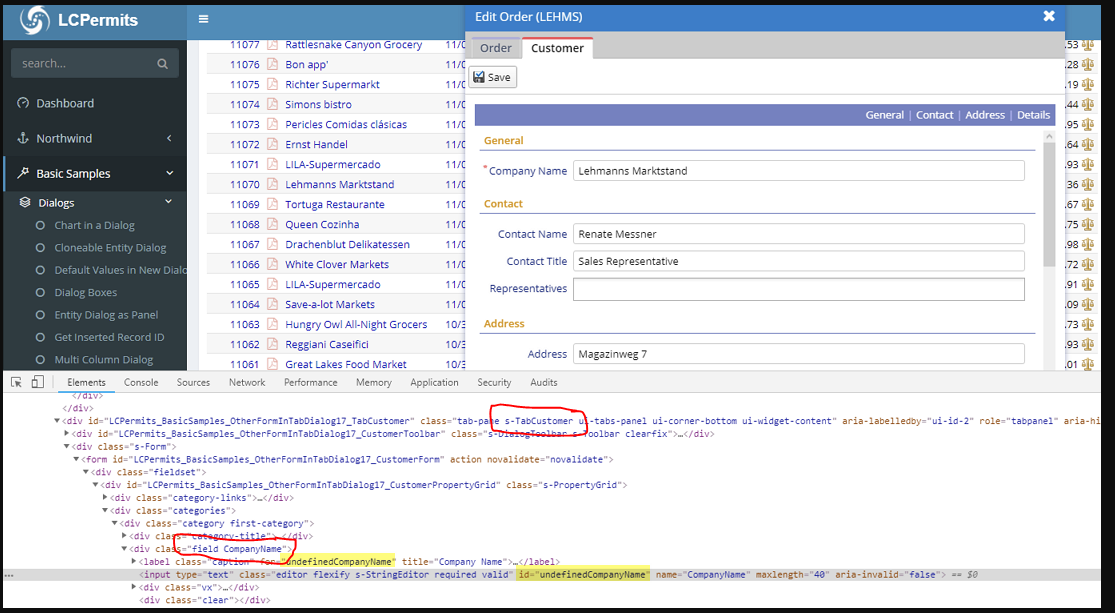Toggle the DevTools device toolbar icon
The image size is (1115, 613).
[x=38, y=382]
